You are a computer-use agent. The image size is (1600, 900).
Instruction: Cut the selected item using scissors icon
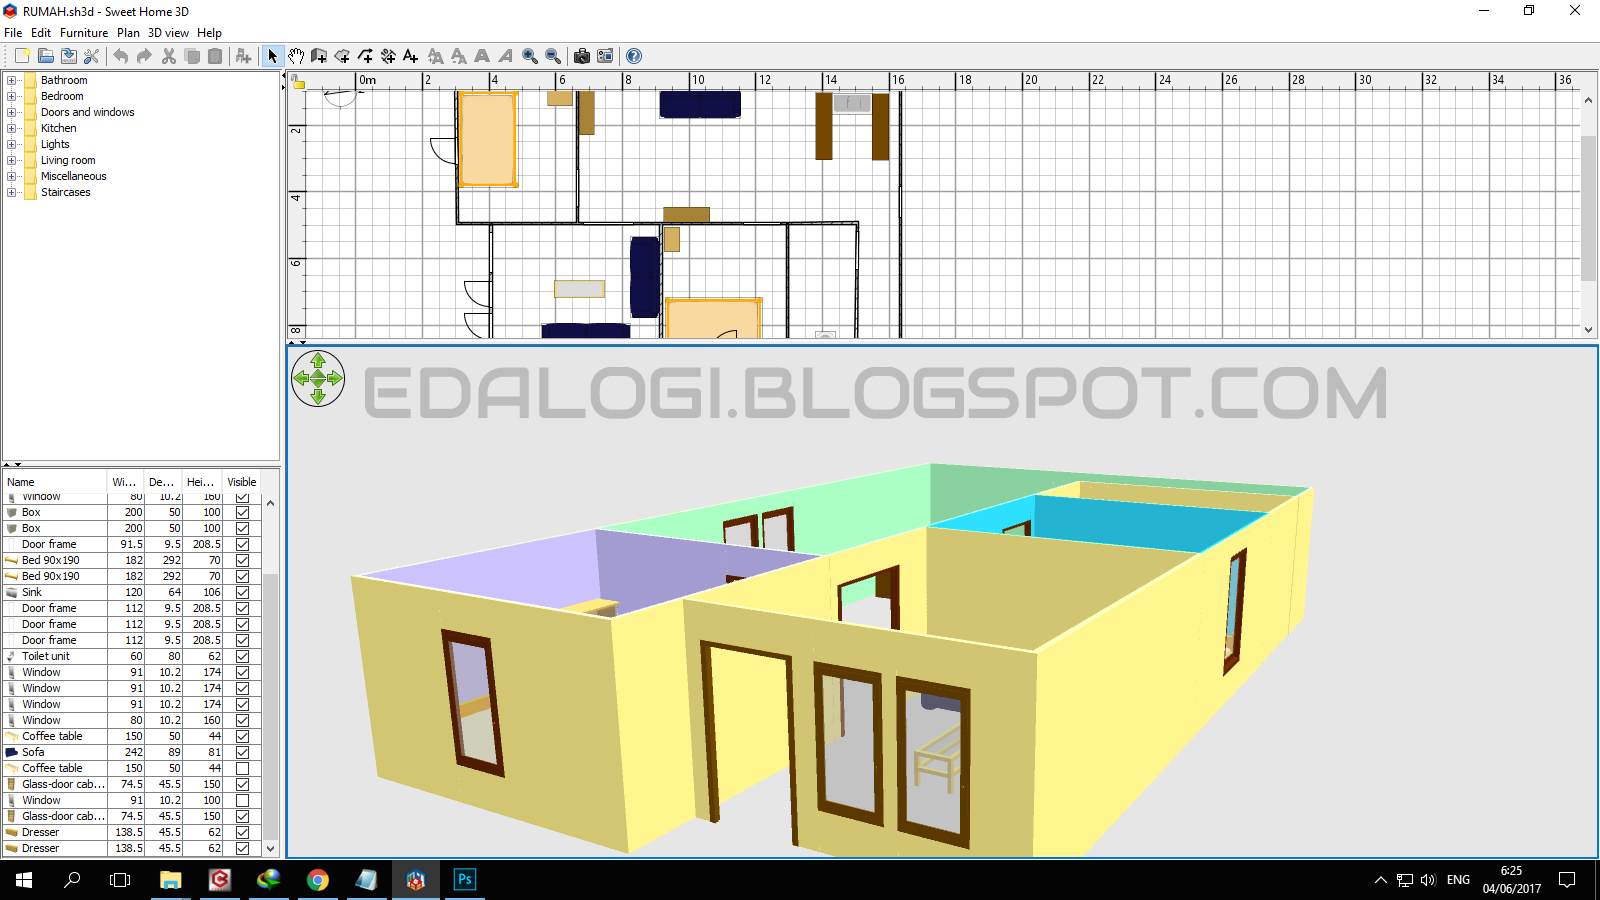click(x=169, y=56)
